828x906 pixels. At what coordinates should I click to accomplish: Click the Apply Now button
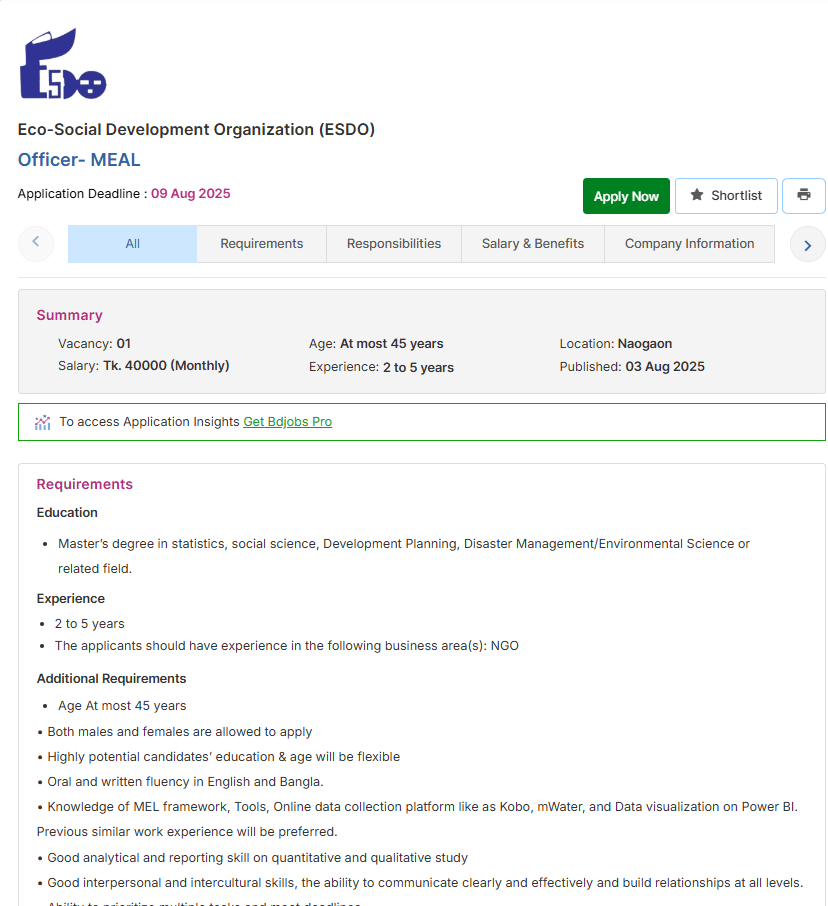tap(626, 196)
